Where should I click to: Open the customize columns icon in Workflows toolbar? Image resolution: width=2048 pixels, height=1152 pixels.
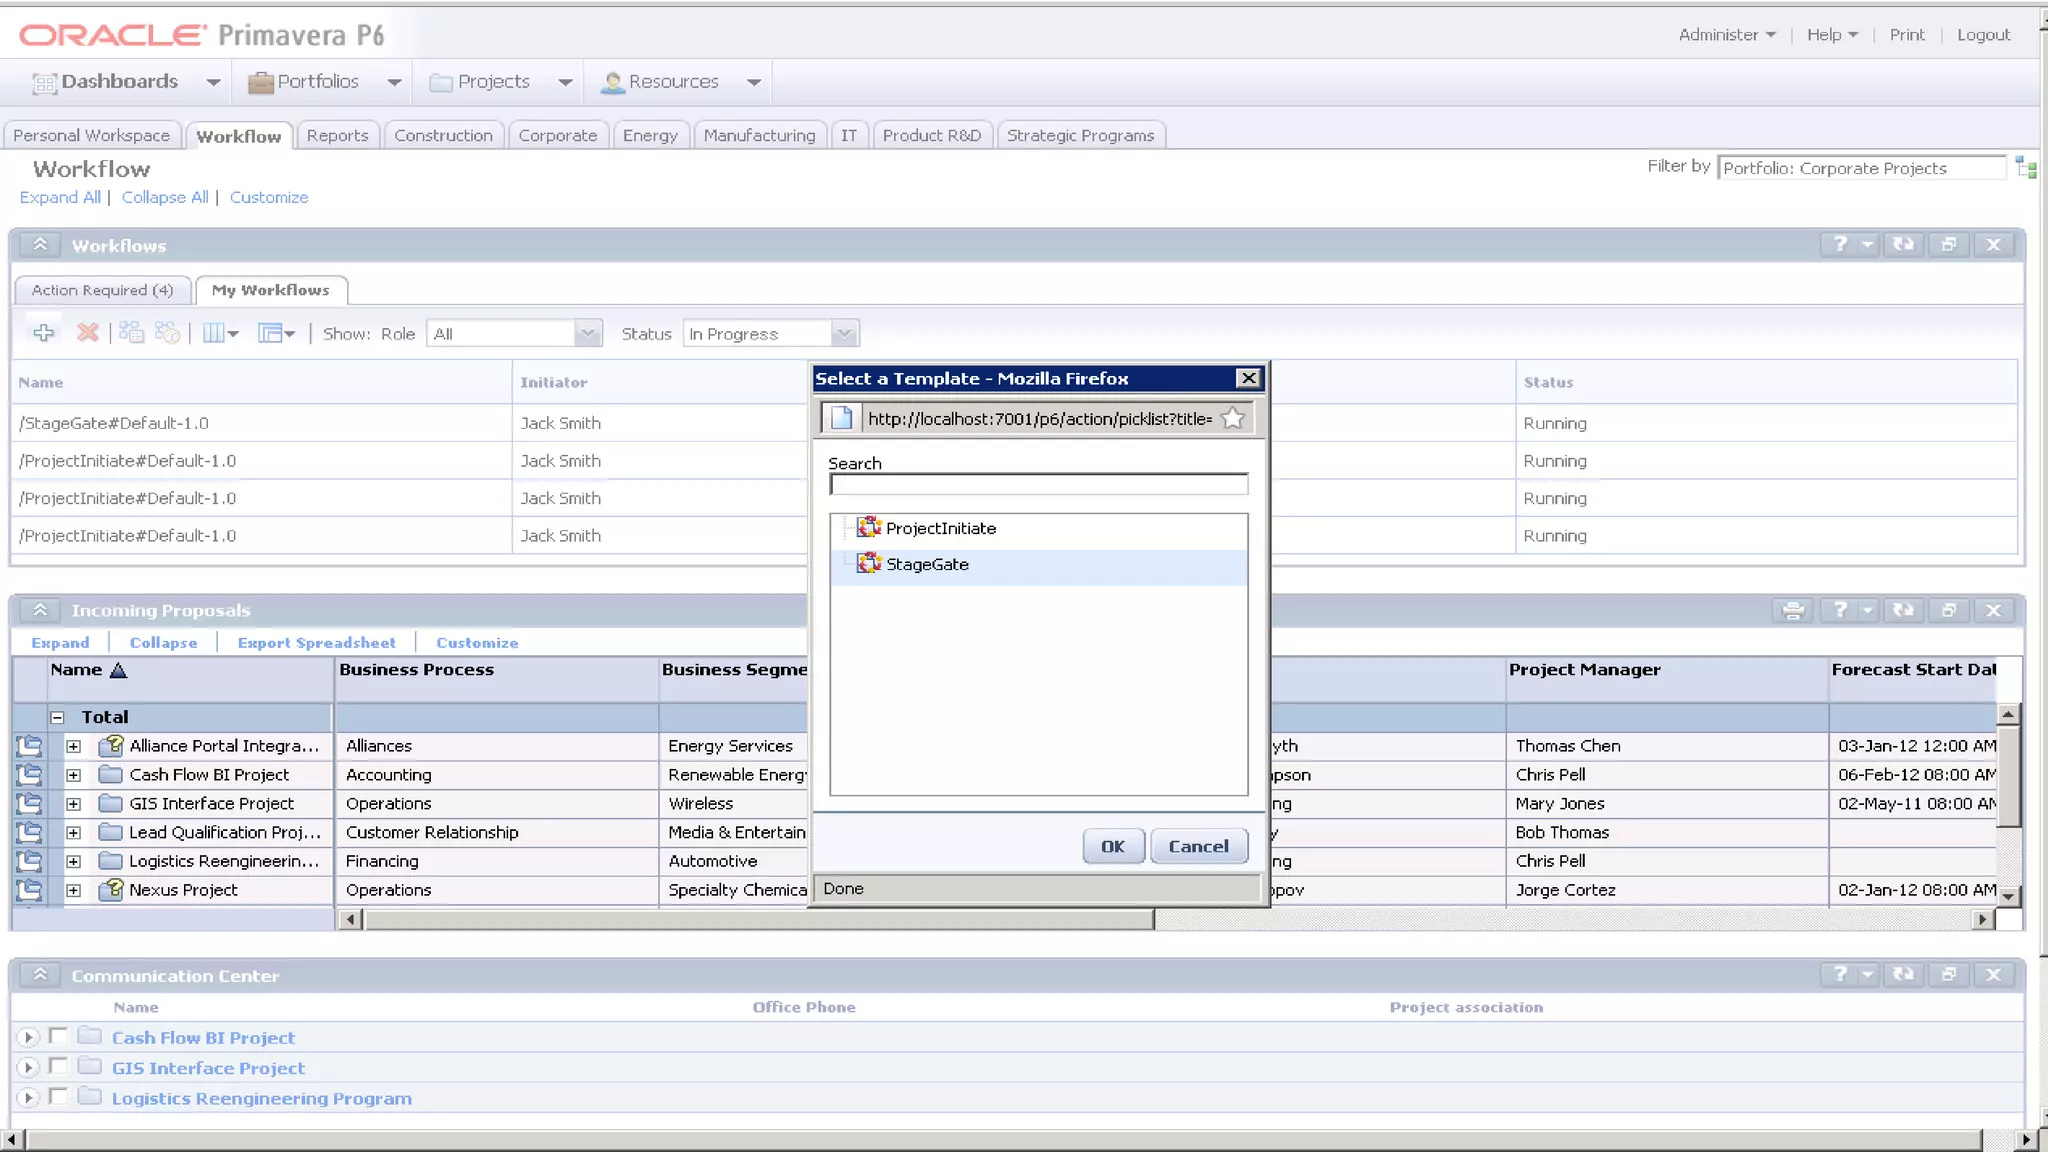tap(220, 333)
